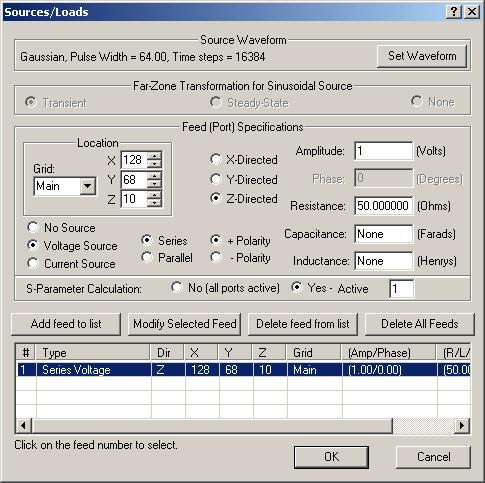The width and height of the screenshot is (485, 483).
Task: Click the Z location field
Action: tap(133, 199)
